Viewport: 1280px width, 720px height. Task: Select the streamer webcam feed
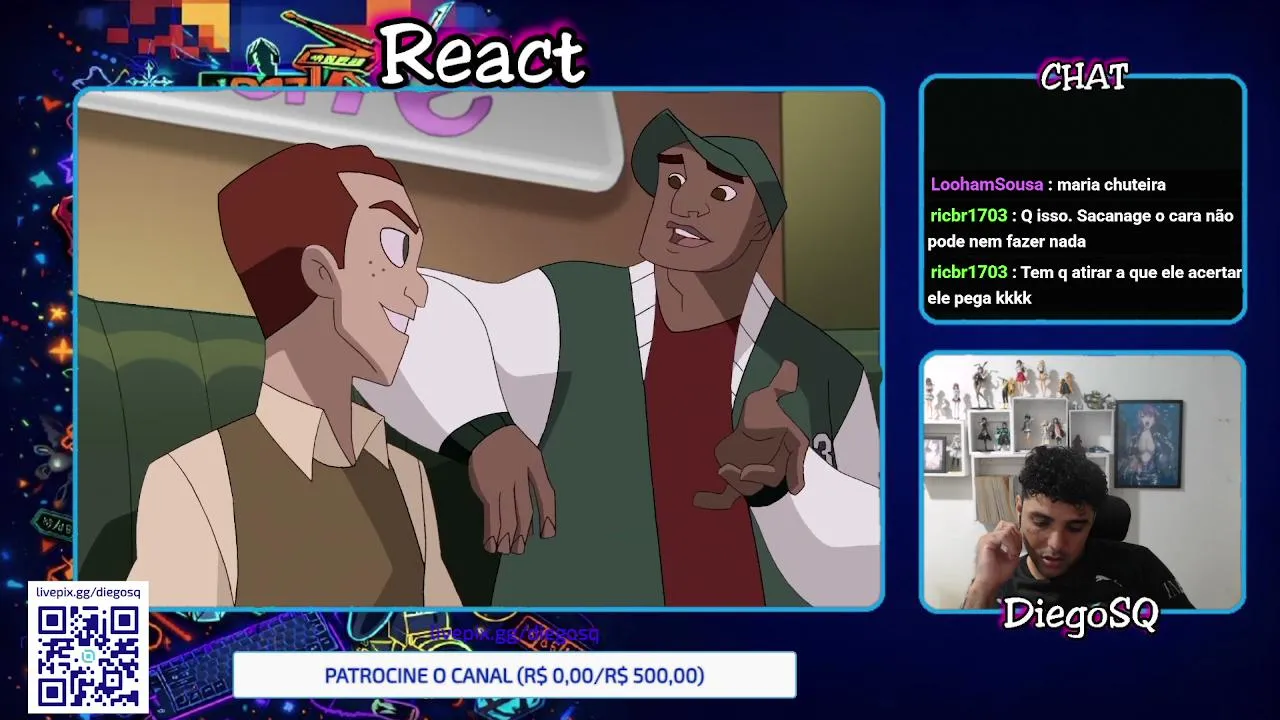coord(1083,481)
